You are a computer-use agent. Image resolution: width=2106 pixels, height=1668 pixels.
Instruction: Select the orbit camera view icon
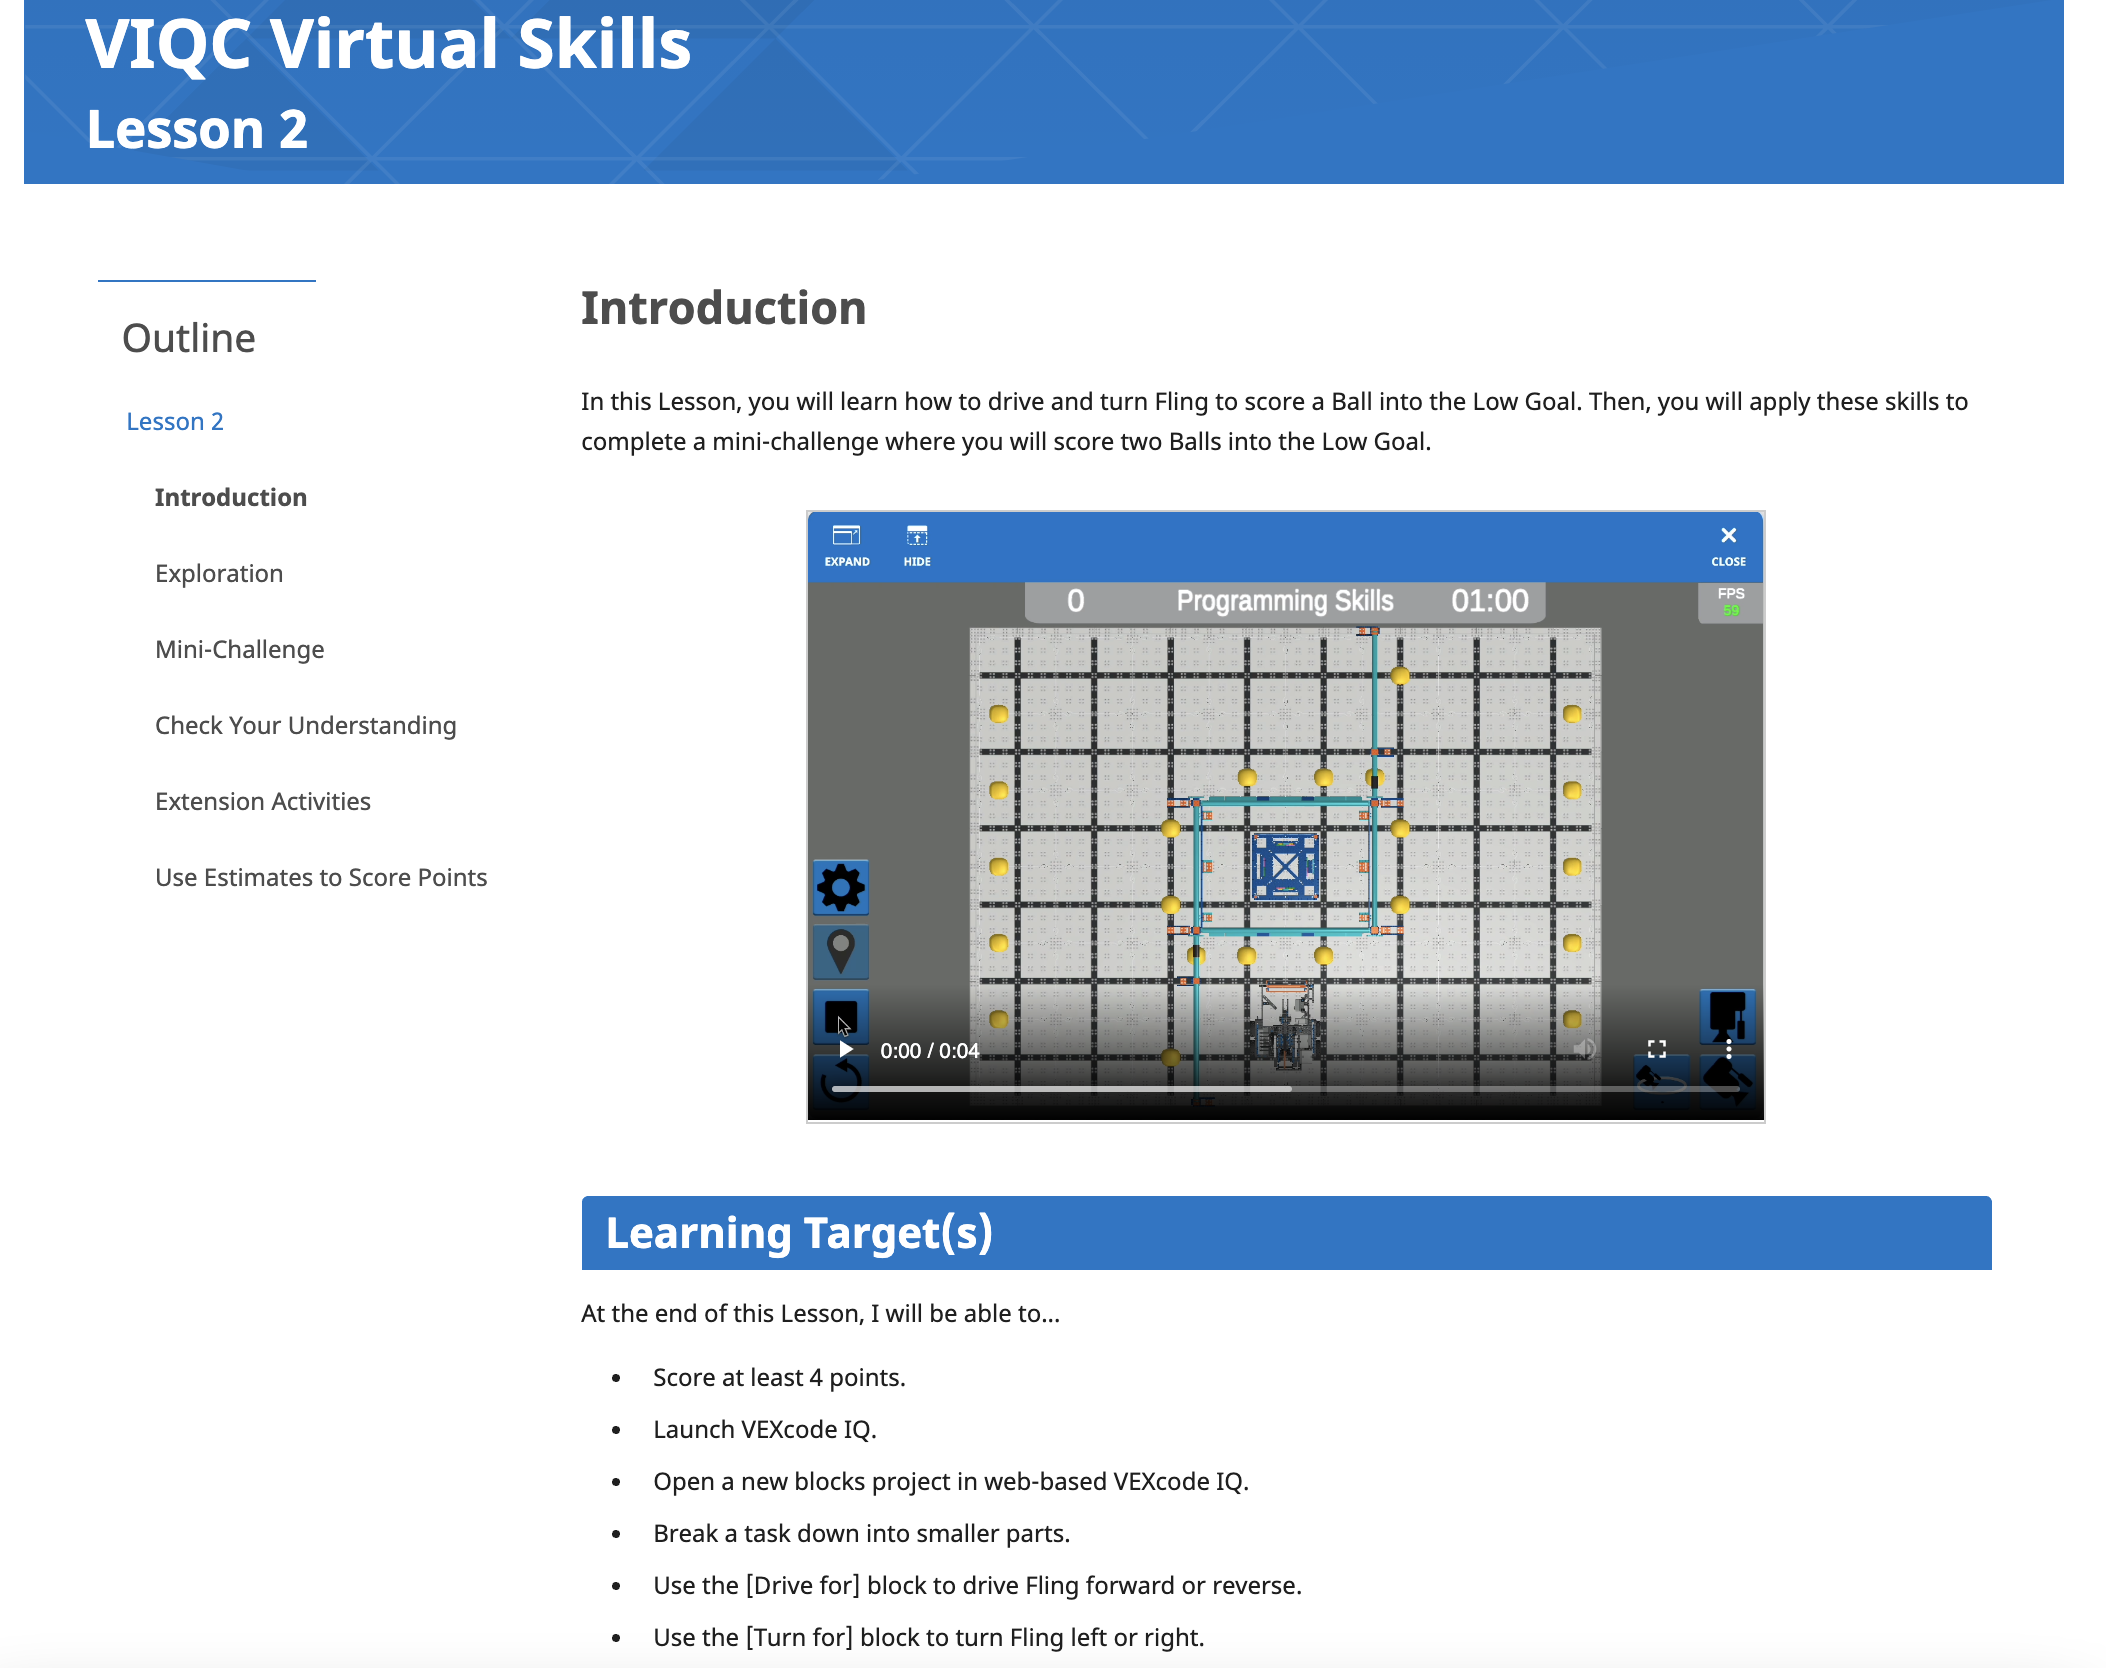coord(1661,1082)
